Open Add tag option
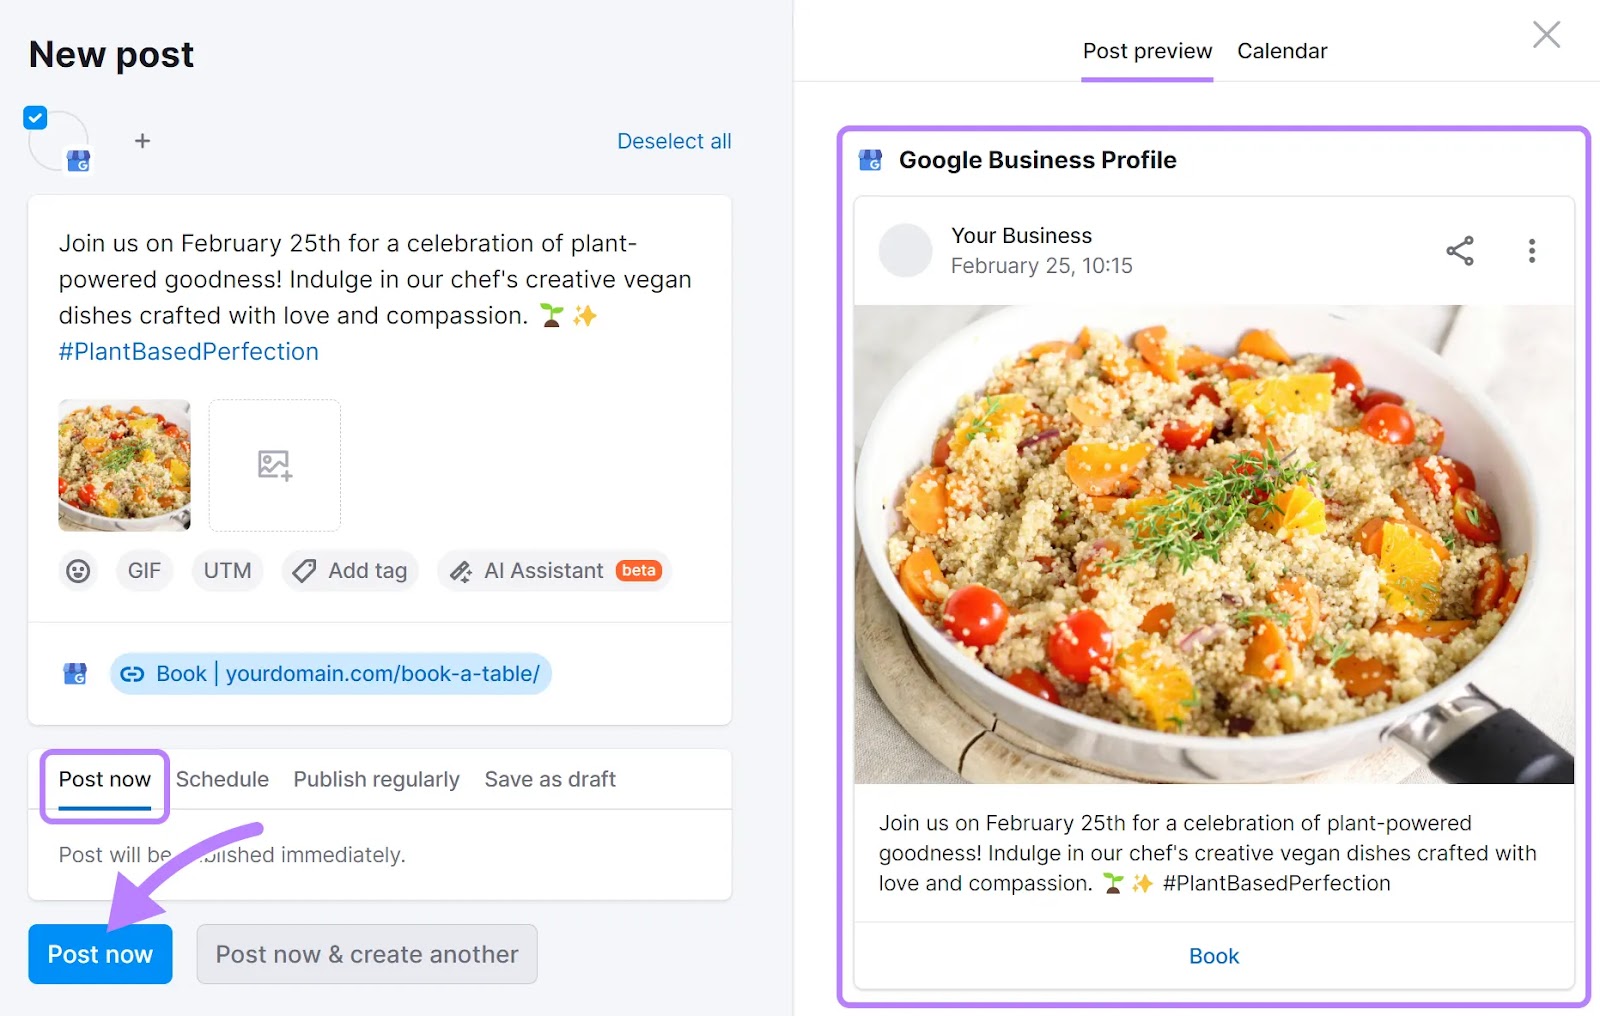Viewport: 1600px width, 1016px height. tap(350, 570)
